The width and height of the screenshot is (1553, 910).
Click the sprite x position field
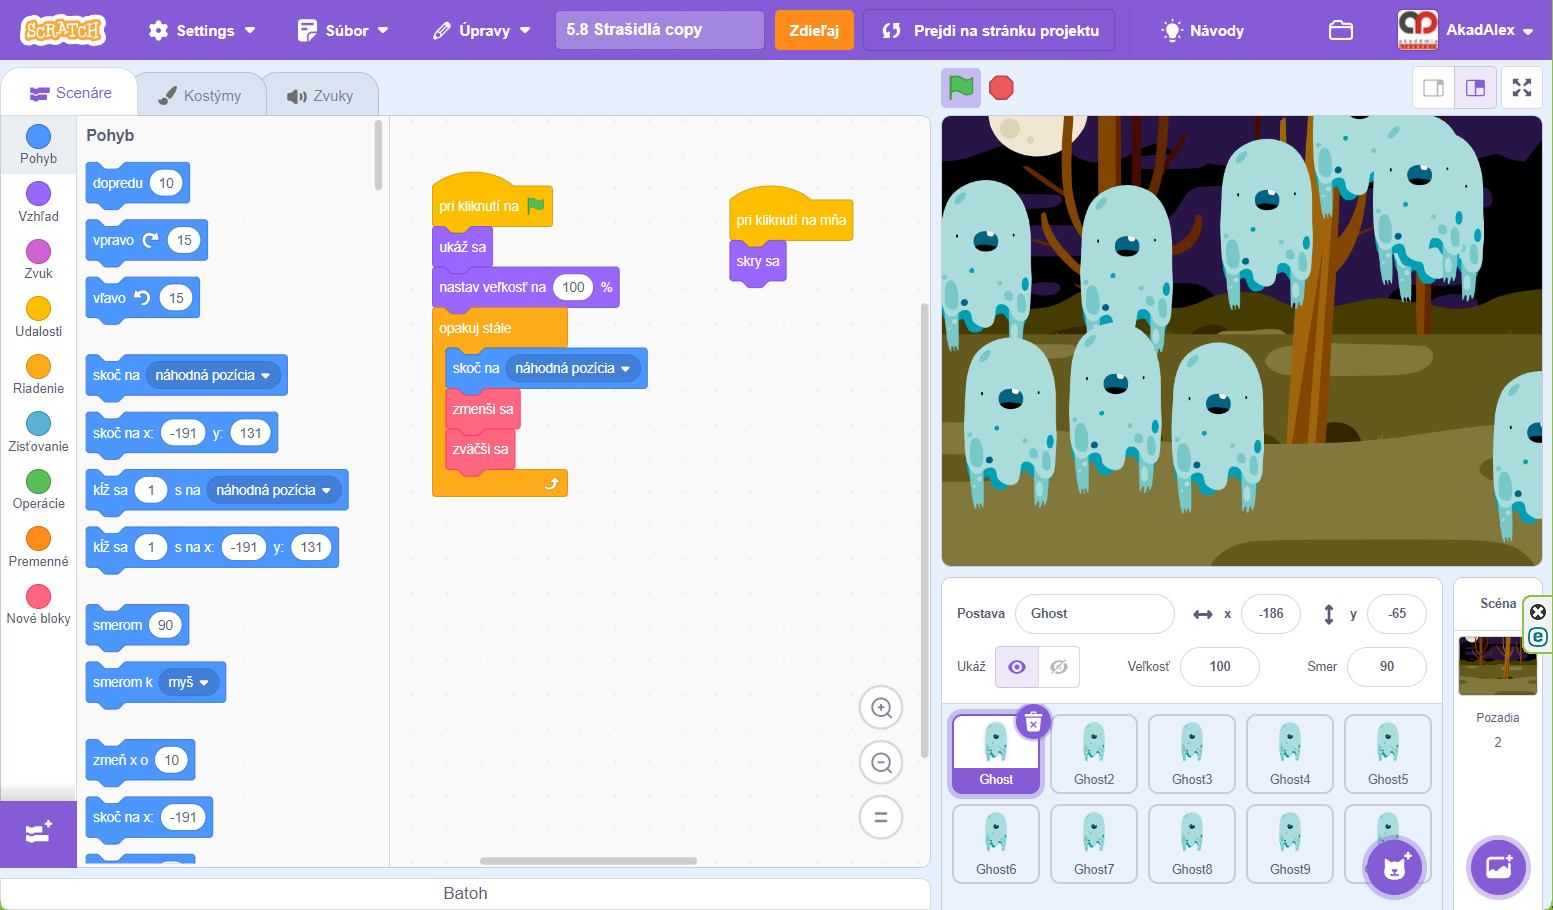tap(1270, 614)
